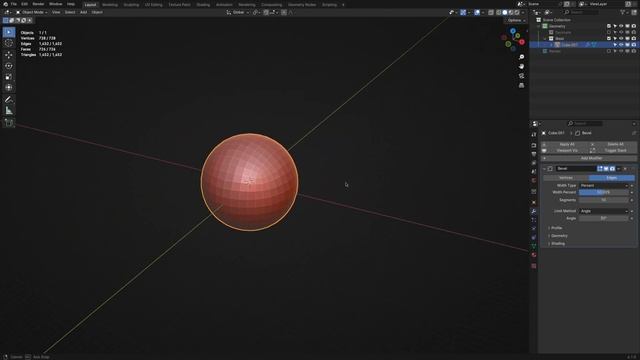Switch to the Geometry Nodes workspace tab

[302, 4]
